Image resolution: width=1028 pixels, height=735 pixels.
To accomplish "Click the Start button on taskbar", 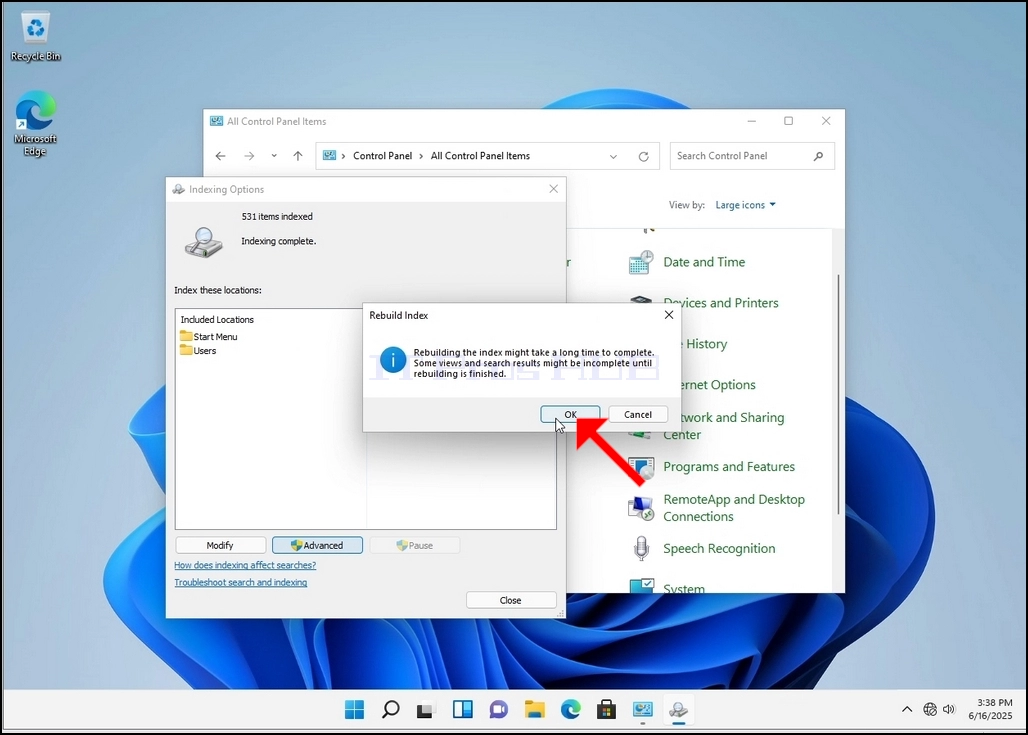I will 355,709.
